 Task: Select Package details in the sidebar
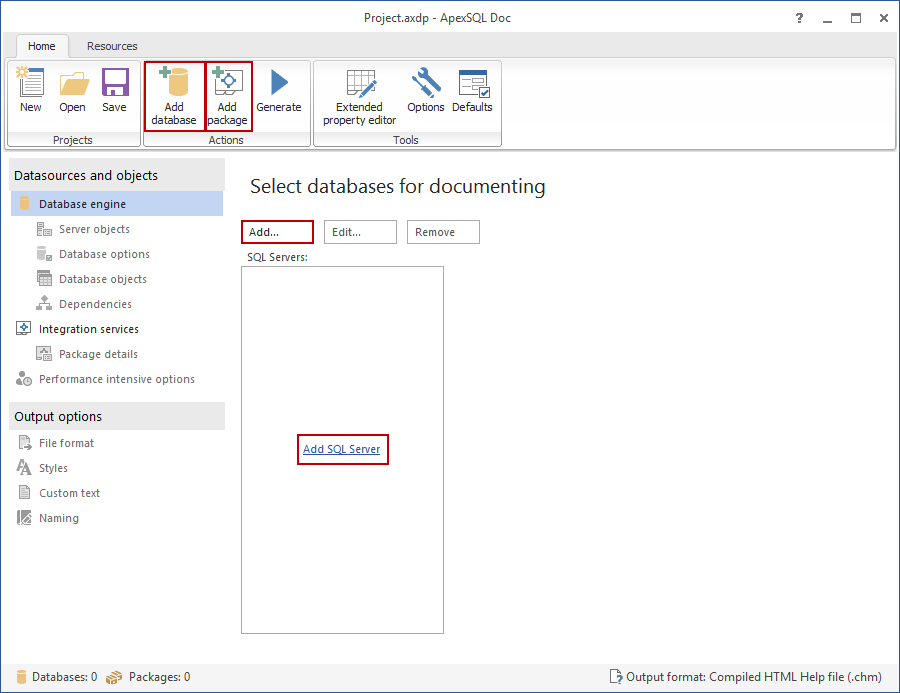coord(98,354)
